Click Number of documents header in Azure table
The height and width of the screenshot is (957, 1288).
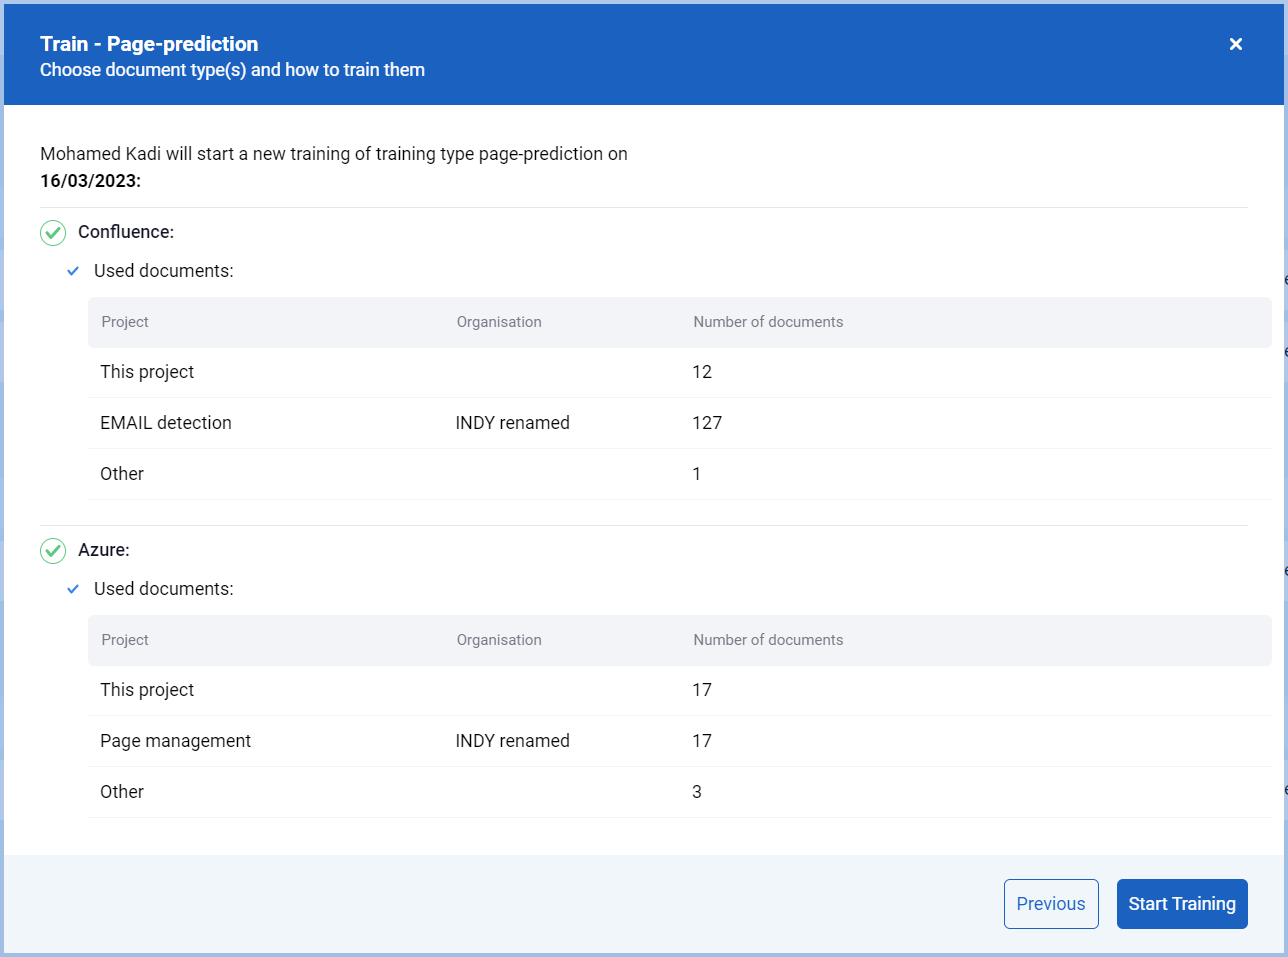tap(768, 640)
